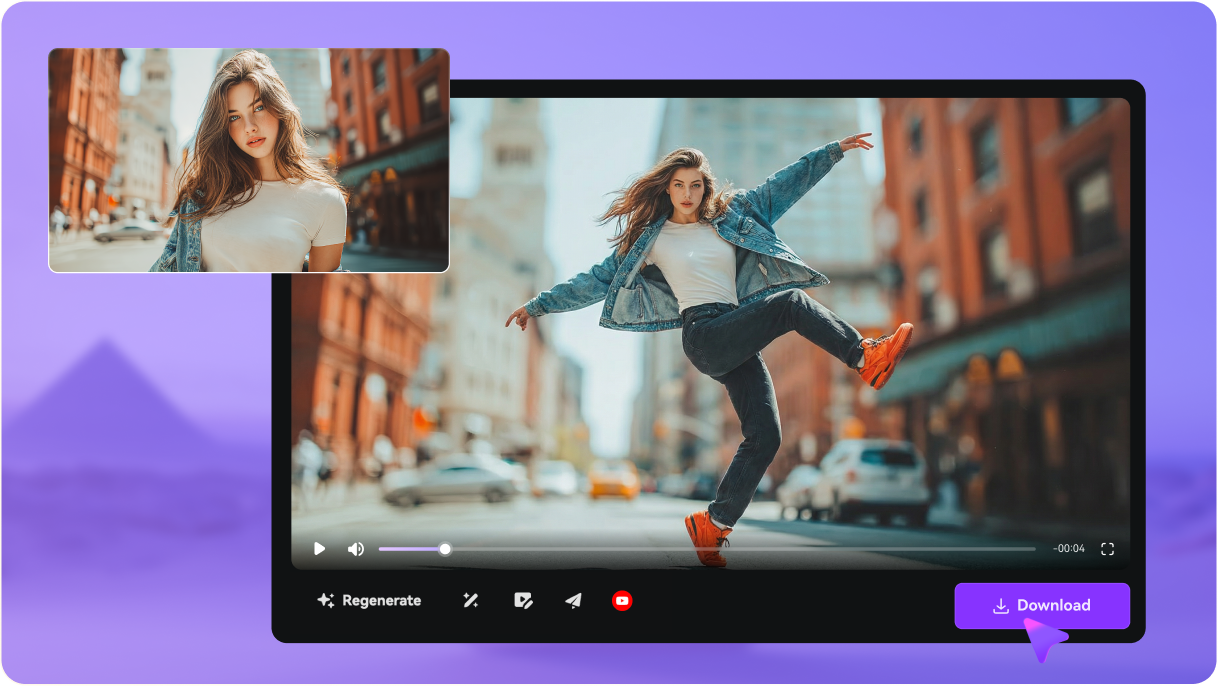Enter fullscreen mode using the expand icon
Viewport: 1218px width, 686px height.
point(1107,549)
